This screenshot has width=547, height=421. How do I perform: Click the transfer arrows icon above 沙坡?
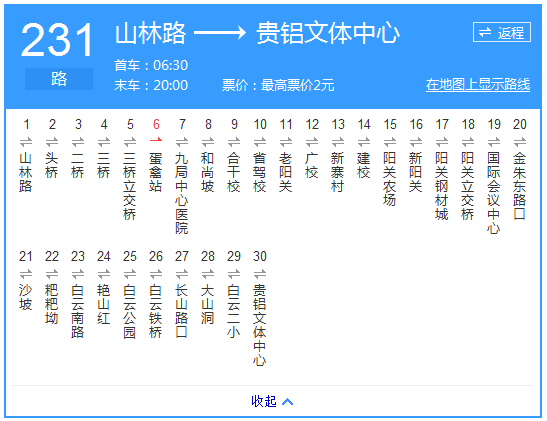tap(26, 274)
